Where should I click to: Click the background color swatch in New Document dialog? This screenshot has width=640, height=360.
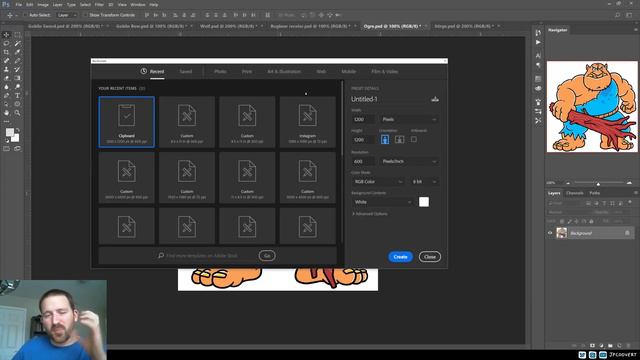(x=424, y=202)
